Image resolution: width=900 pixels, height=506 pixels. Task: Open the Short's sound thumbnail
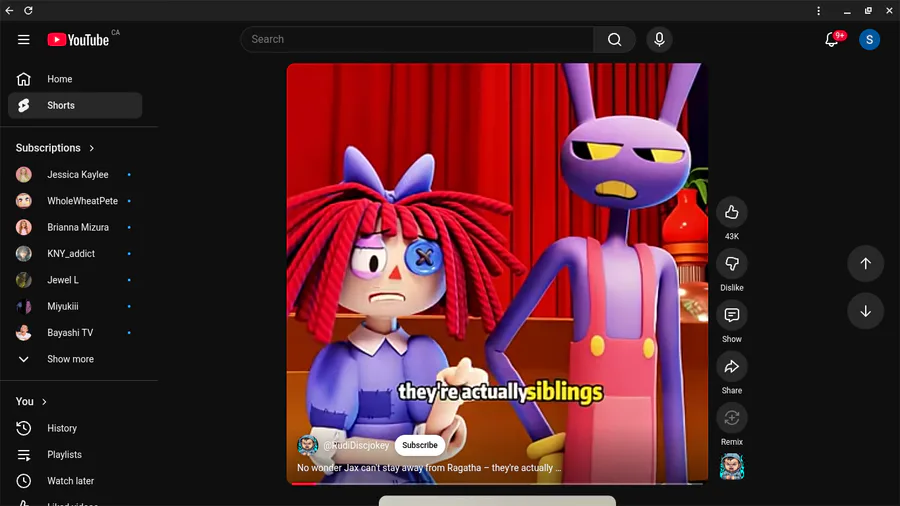click(731, 466)
